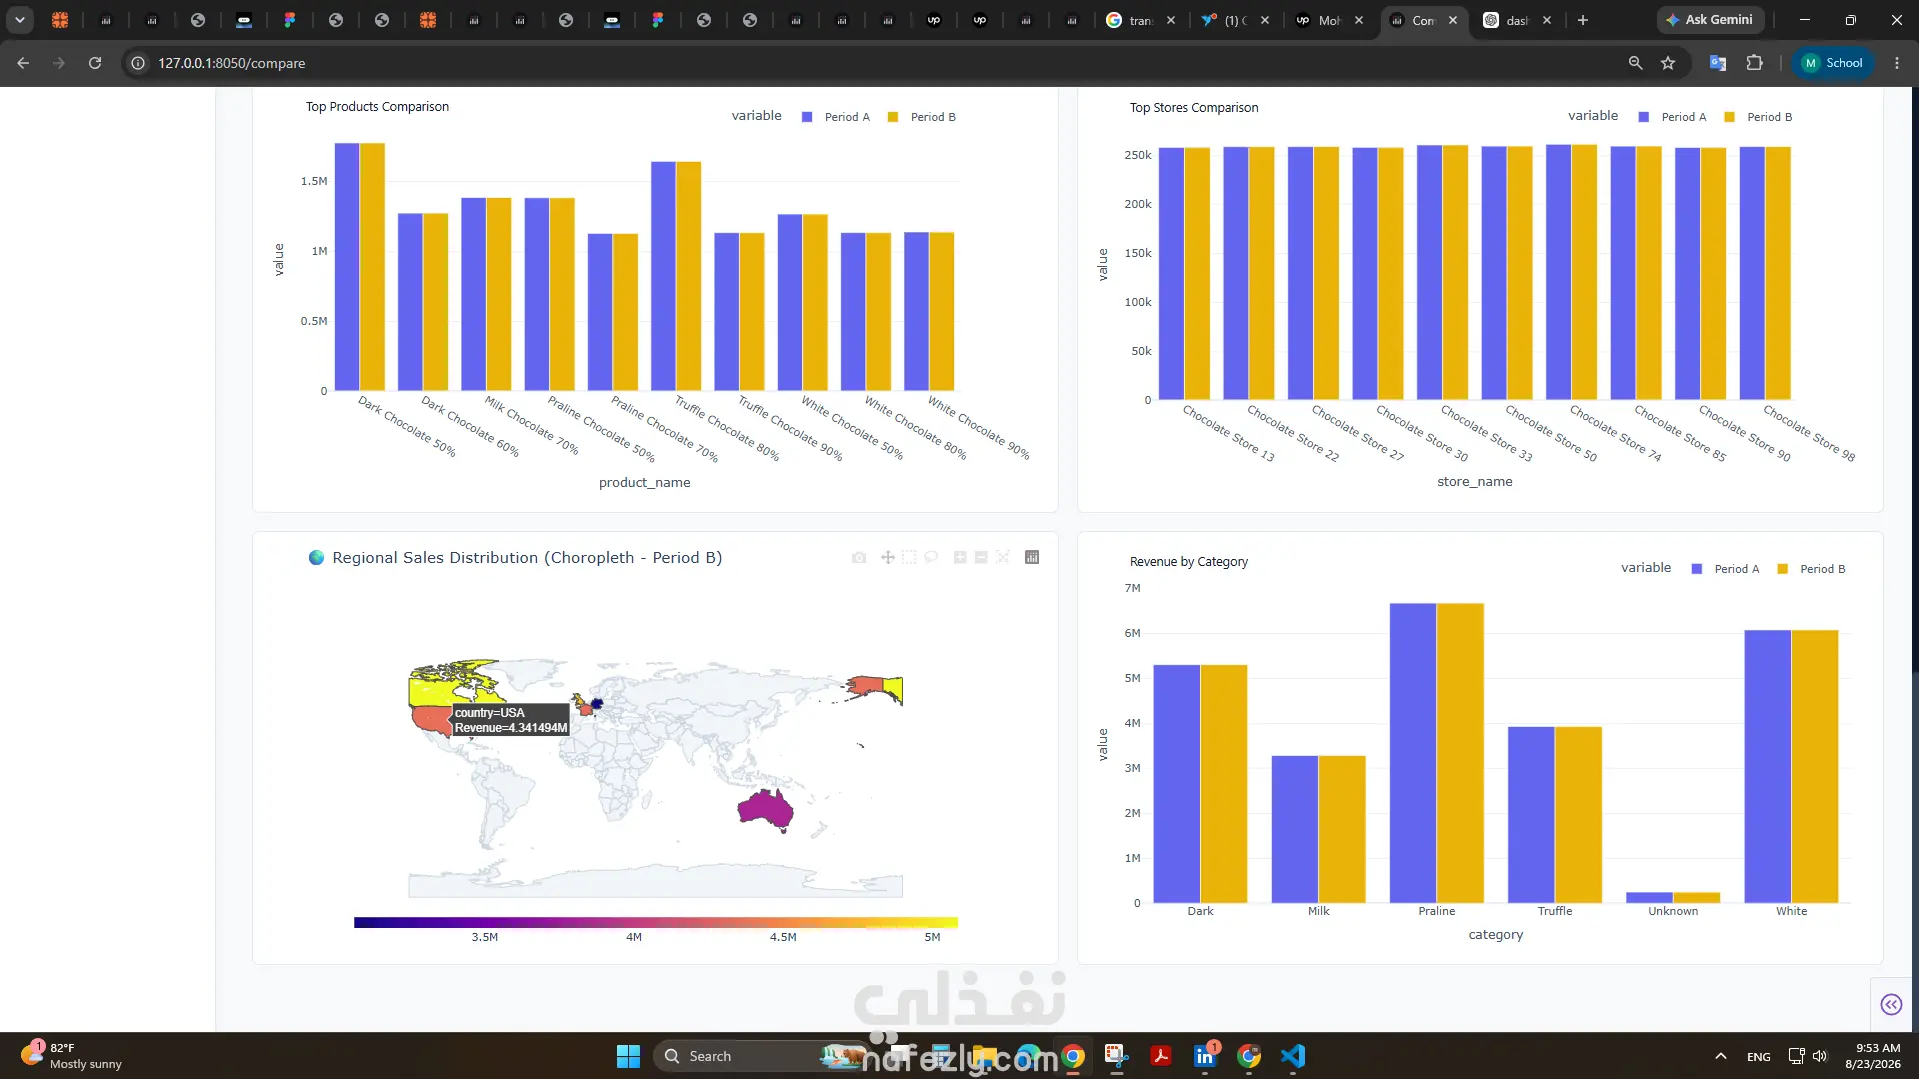Show hidden system tray icons
This screenshot has width=1919, height=1079.
pos(1720,1056)
